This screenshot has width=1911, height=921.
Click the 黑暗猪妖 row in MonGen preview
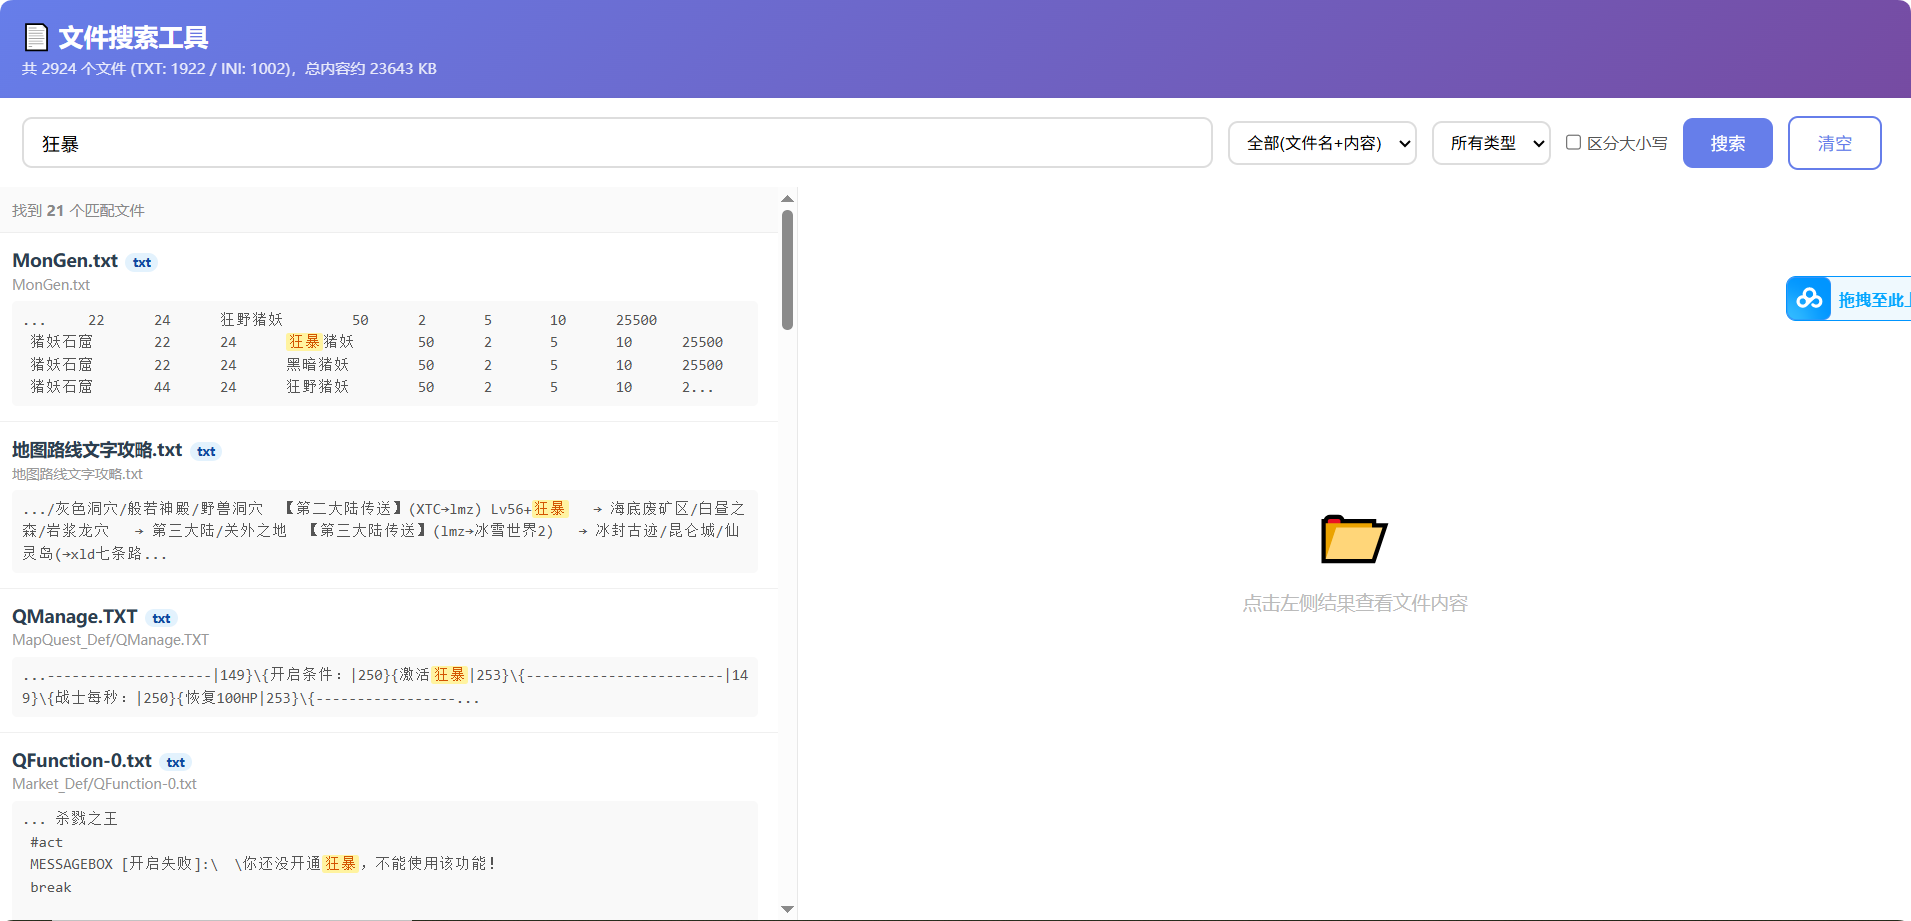point(376,365)
